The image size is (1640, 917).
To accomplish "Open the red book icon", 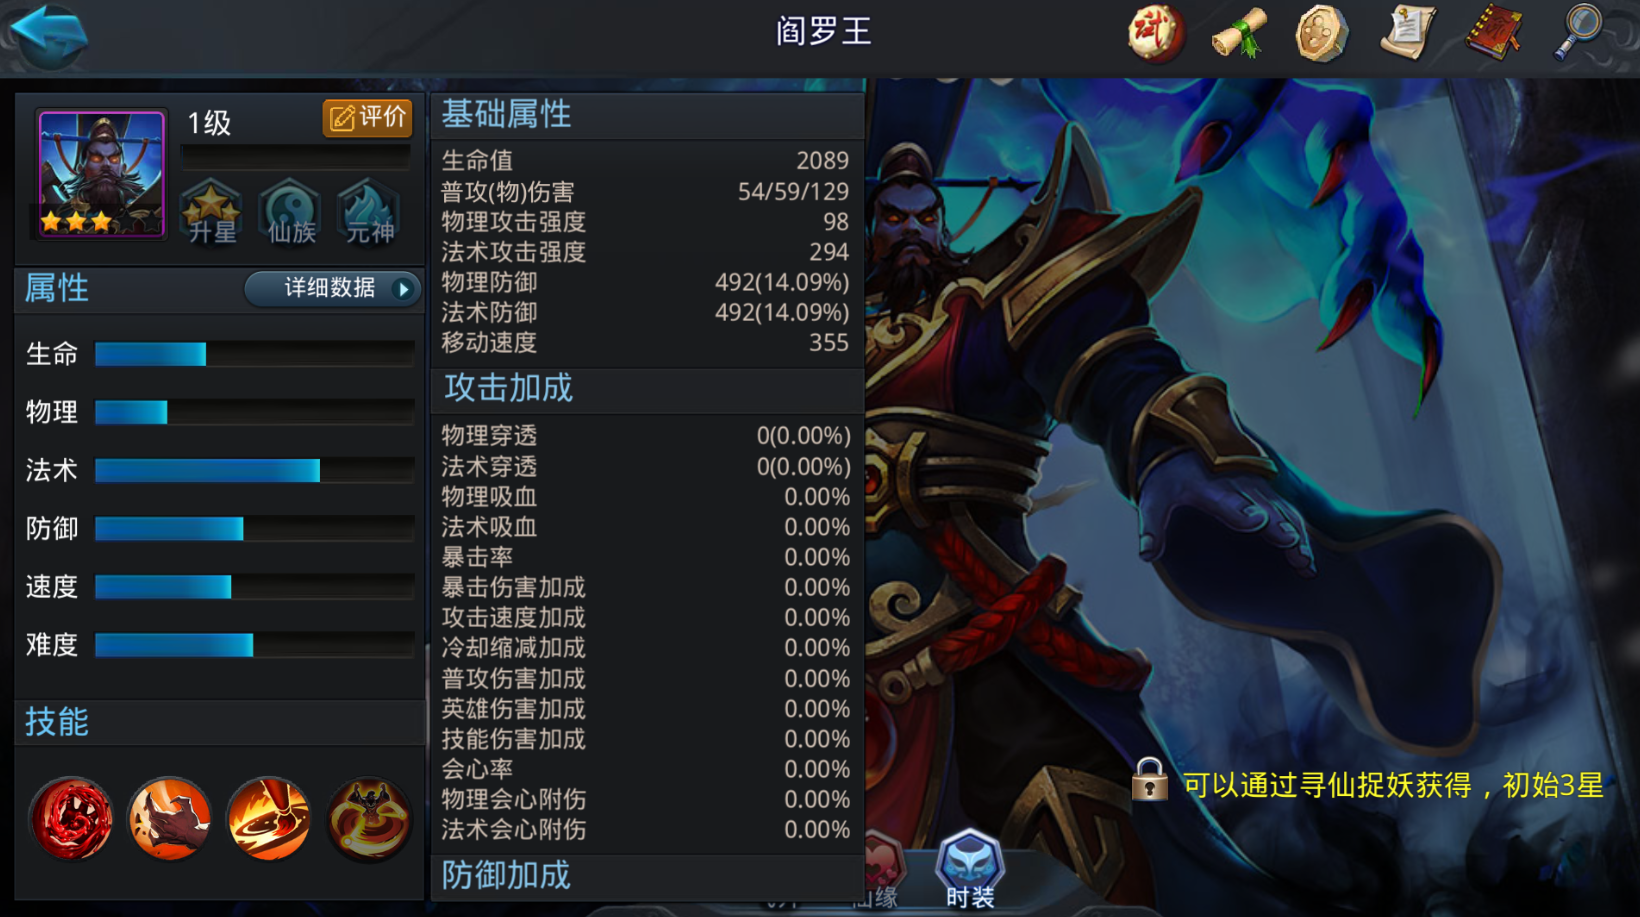I will pos(1494,33).
